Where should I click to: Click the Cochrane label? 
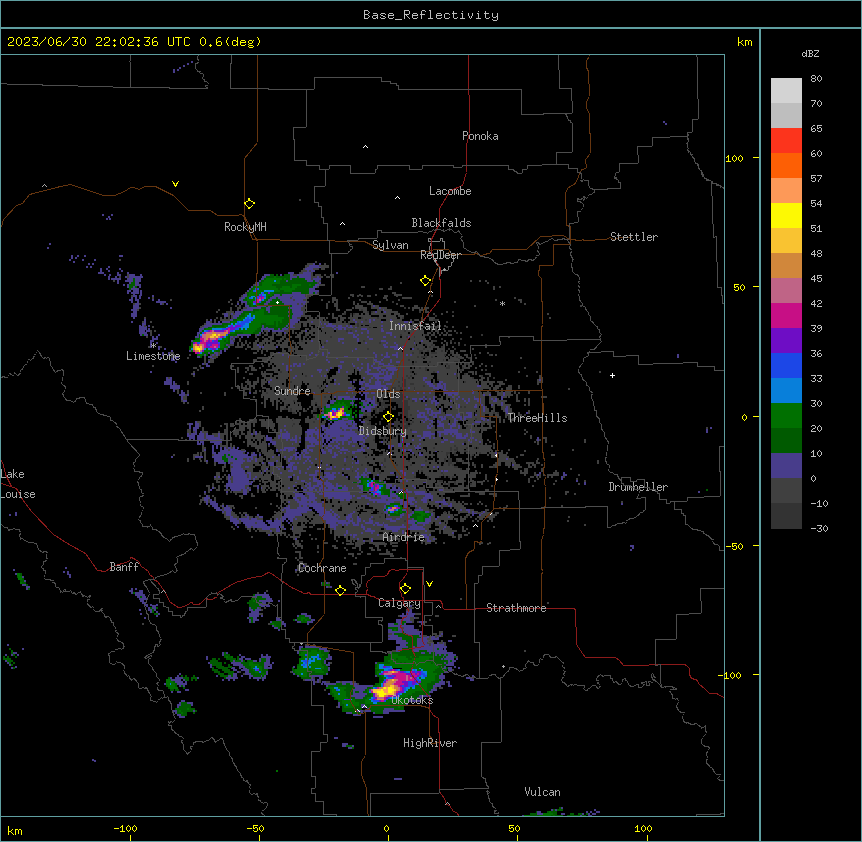[x=322, y=568]
